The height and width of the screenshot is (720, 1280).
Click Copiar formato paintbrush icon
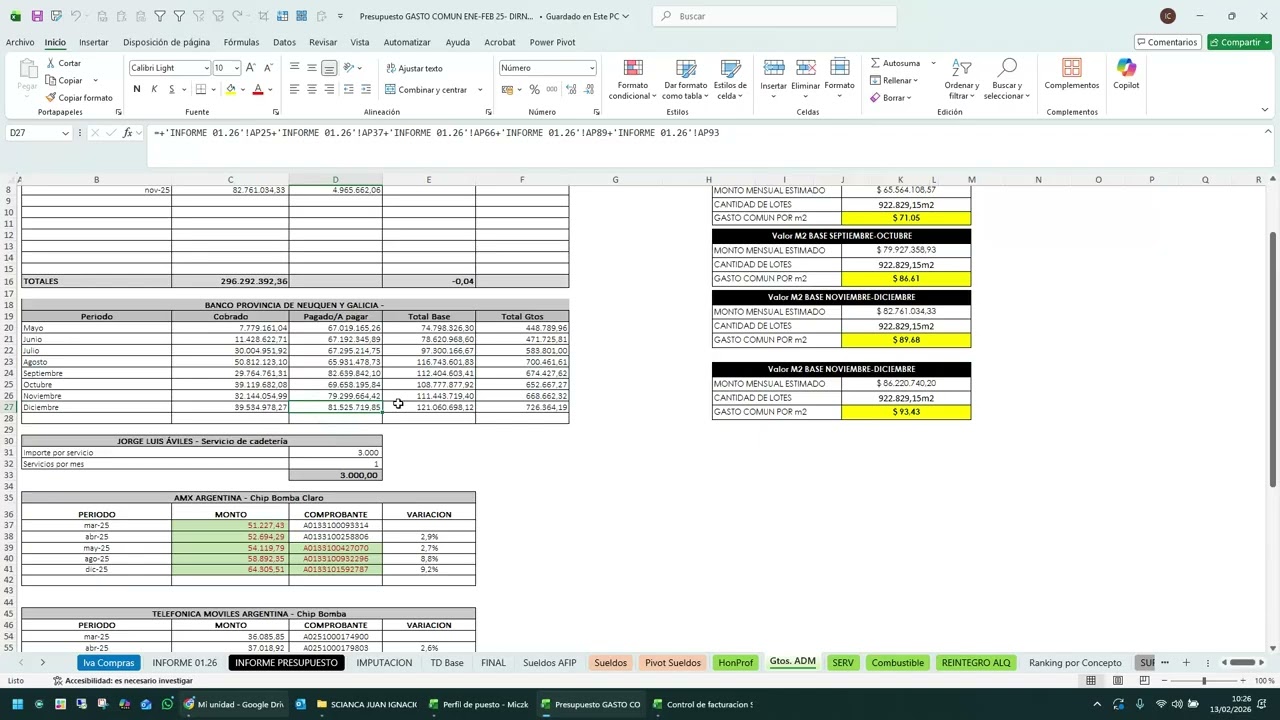pos(50,97)
